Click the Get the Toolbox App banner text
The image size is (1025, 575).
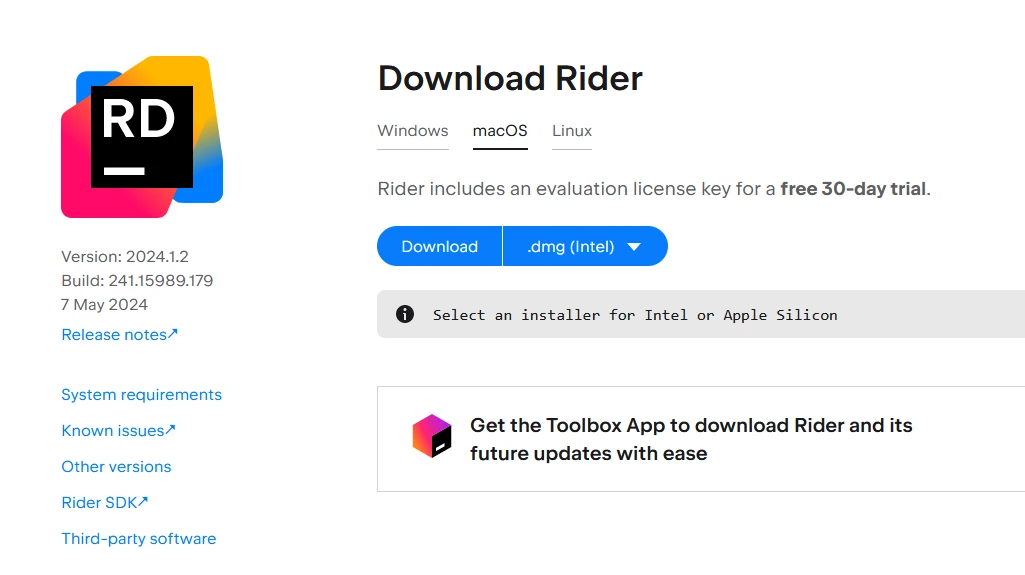[691, 439]
